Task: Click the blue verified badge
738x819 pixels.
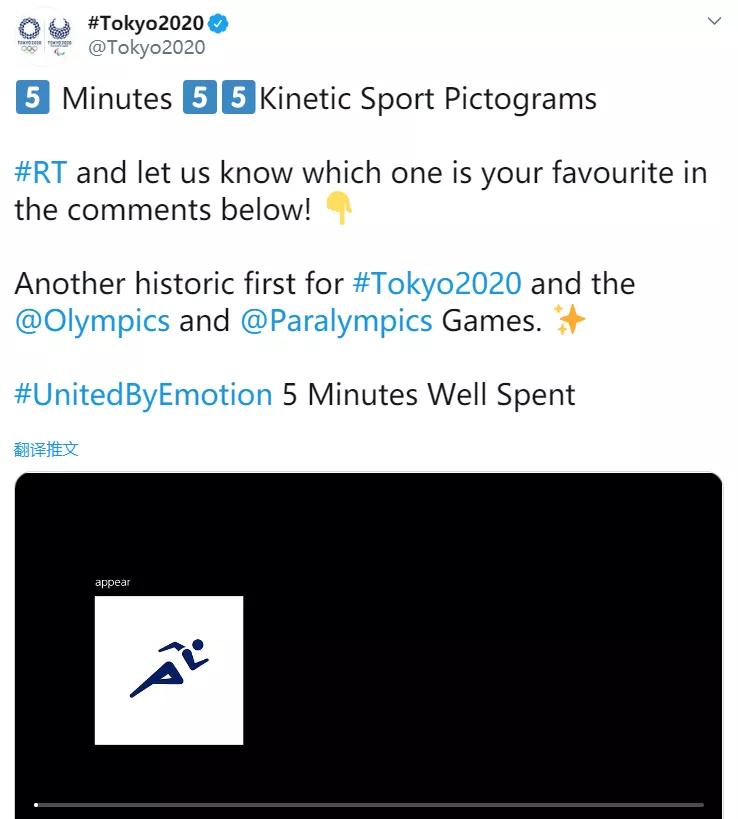Action: tap(218, 23)
